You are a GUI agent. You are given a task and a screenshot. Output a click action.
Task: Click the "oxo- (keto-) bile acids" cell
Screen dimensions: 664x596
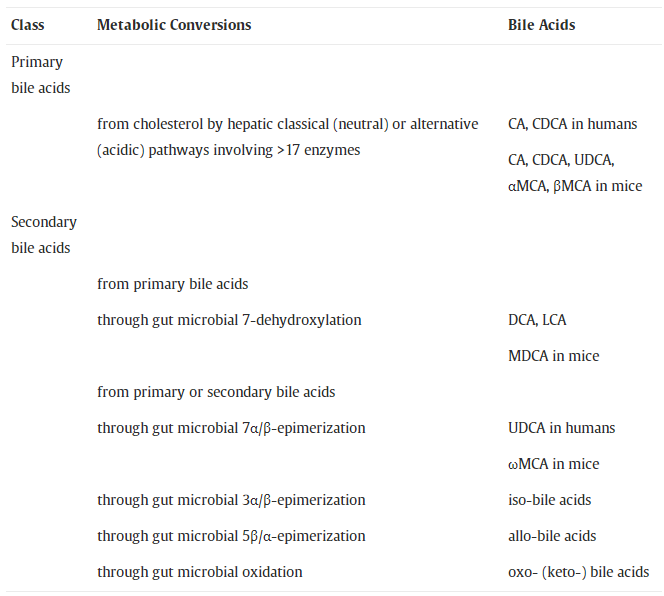[578, 572]
